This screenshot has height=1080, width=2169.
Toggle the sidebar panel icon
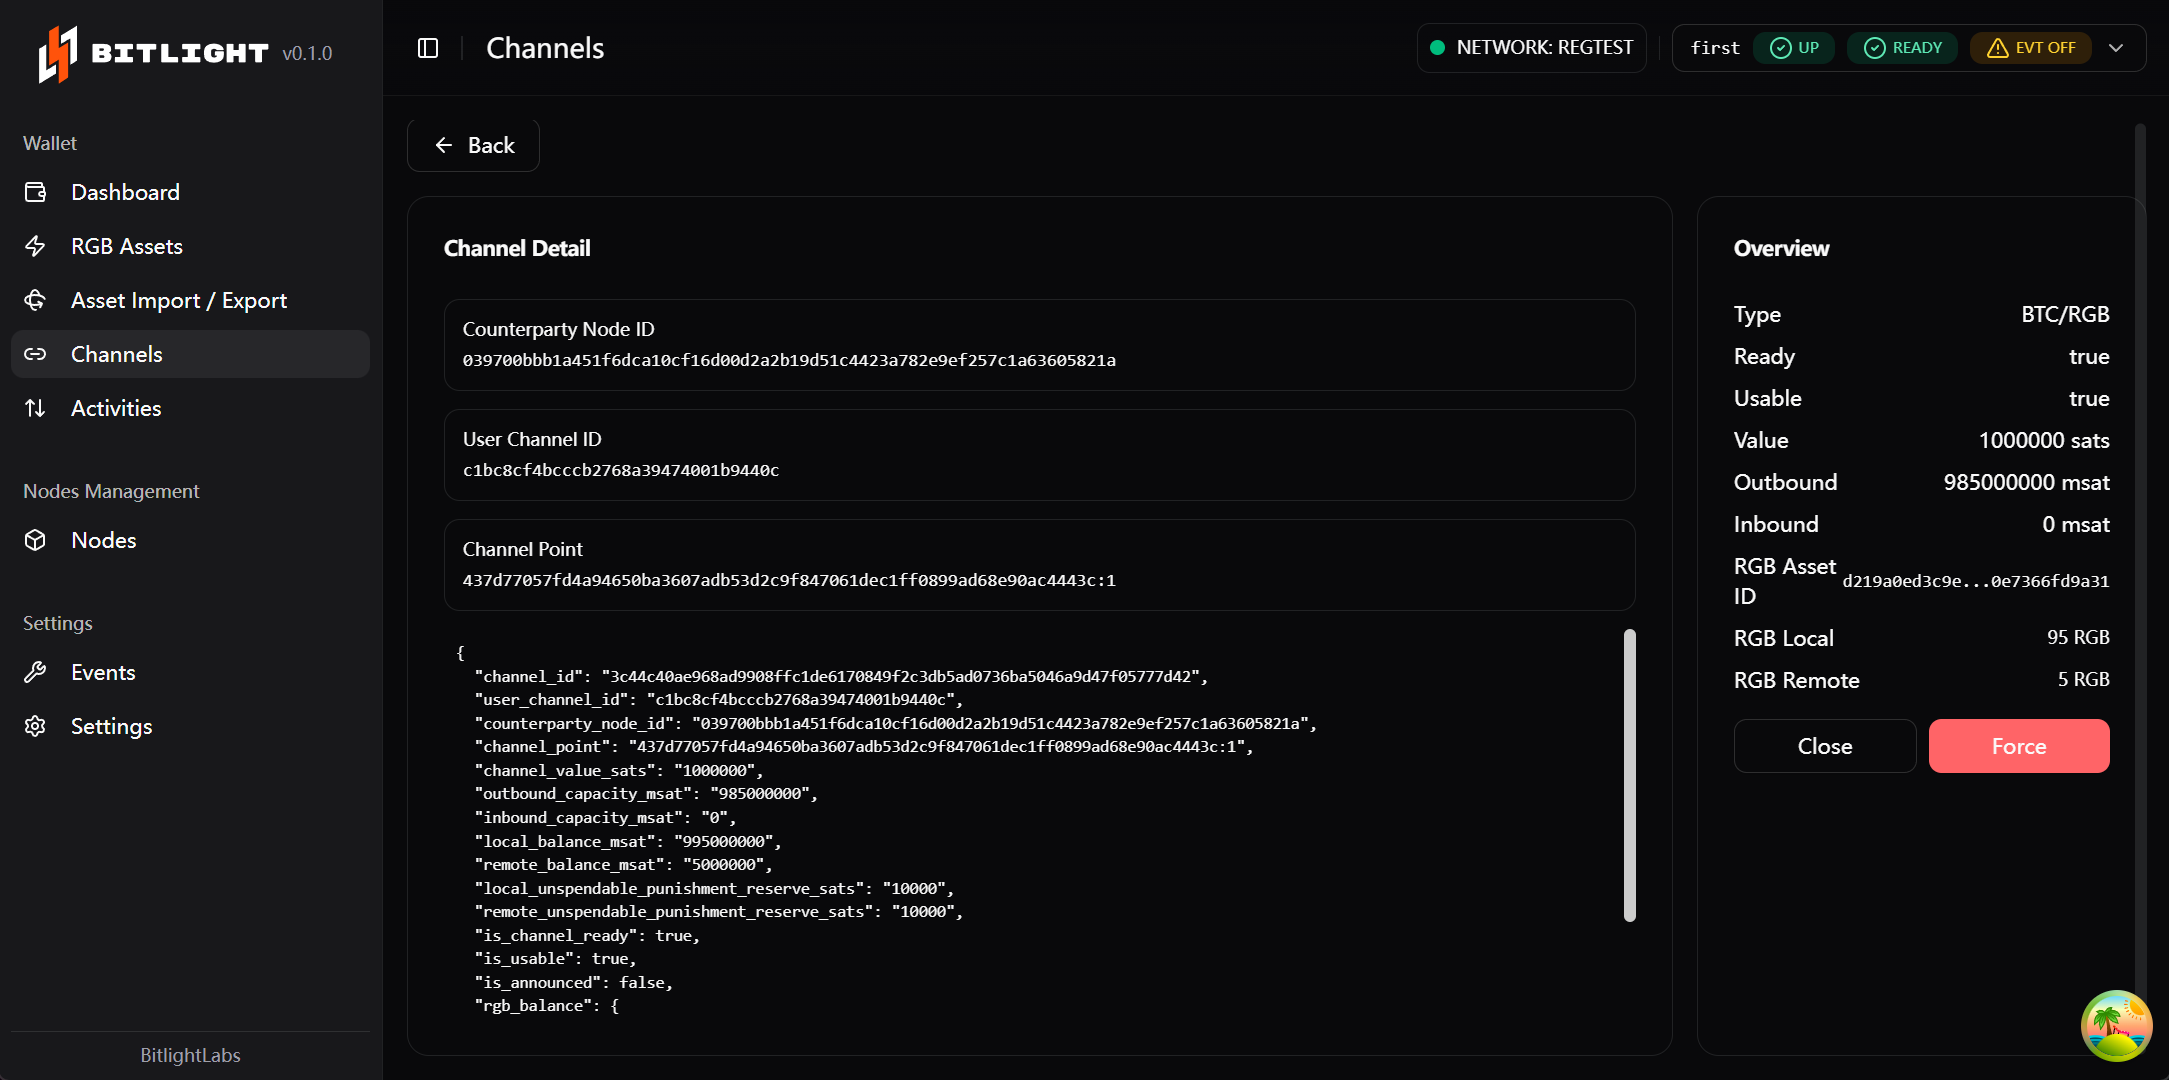[428, 48]
